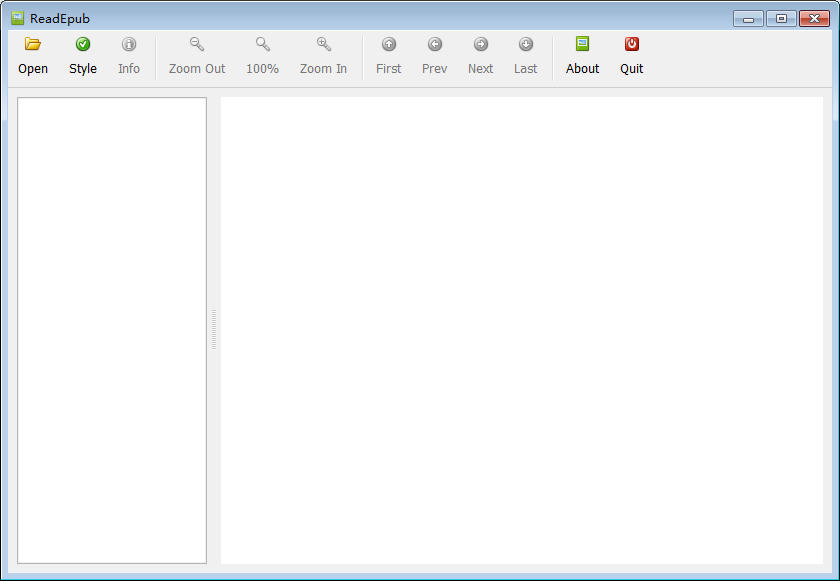Open an EPUB file with the Open icon
The height and width of the screenshot is (581, 840).
point(33,44)
